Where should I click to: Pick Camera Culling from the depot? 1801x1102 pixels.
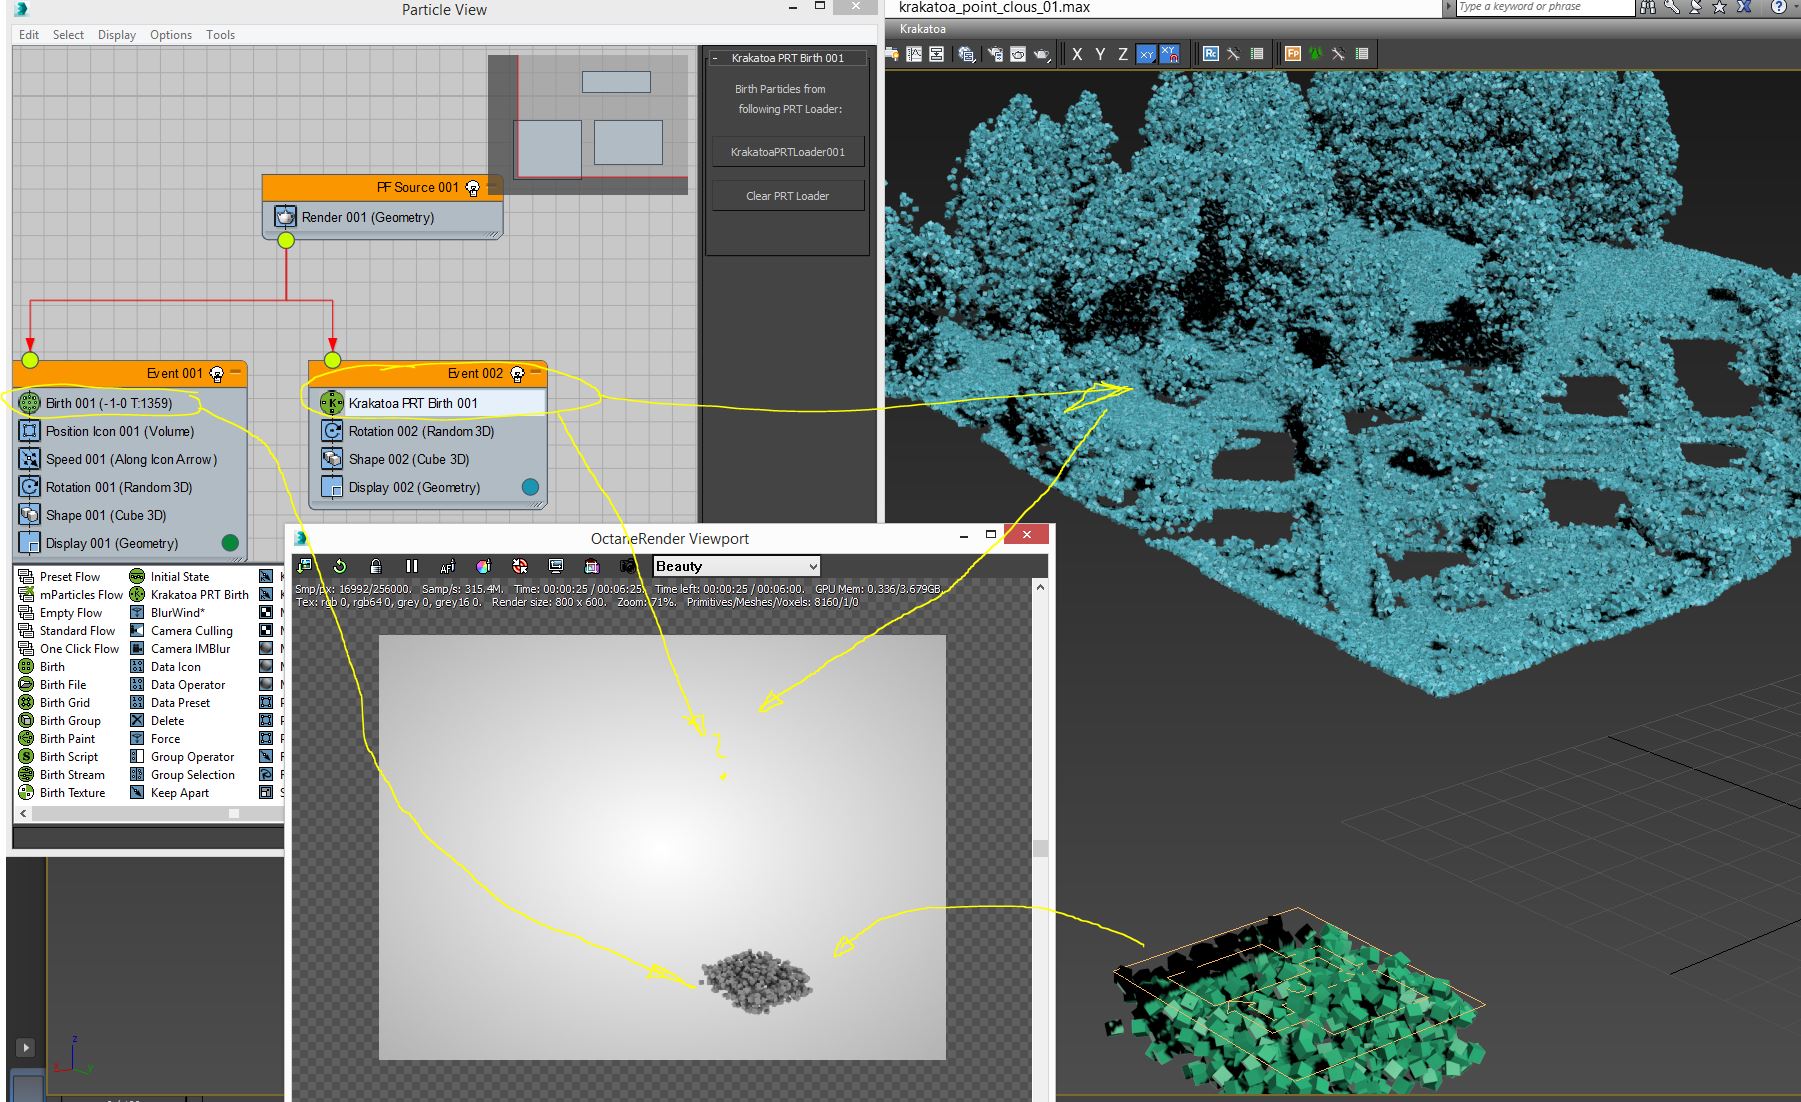(x=191, y=631)
